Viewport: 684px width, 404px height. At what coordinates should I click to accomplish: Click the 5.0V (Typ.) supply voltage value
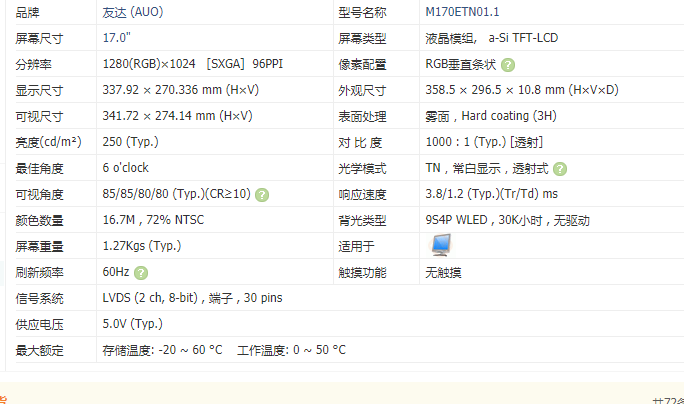tap(132, 324)
